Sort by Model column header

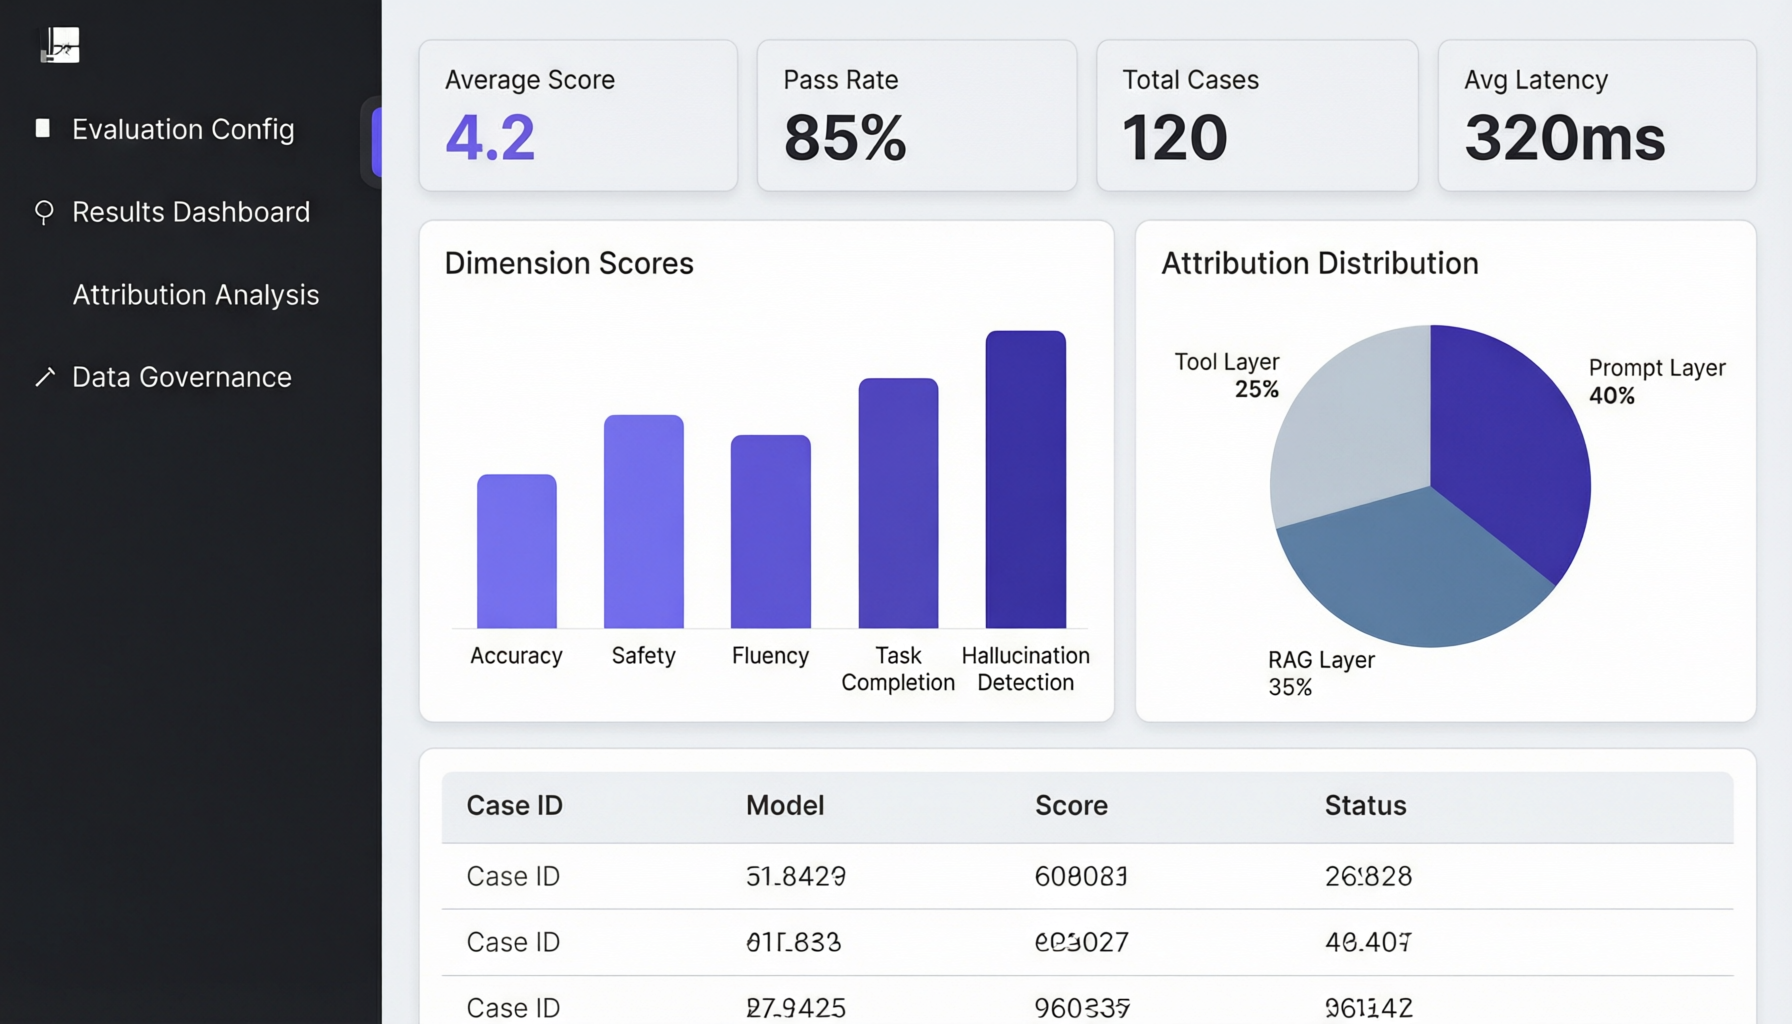click(785, 805)
